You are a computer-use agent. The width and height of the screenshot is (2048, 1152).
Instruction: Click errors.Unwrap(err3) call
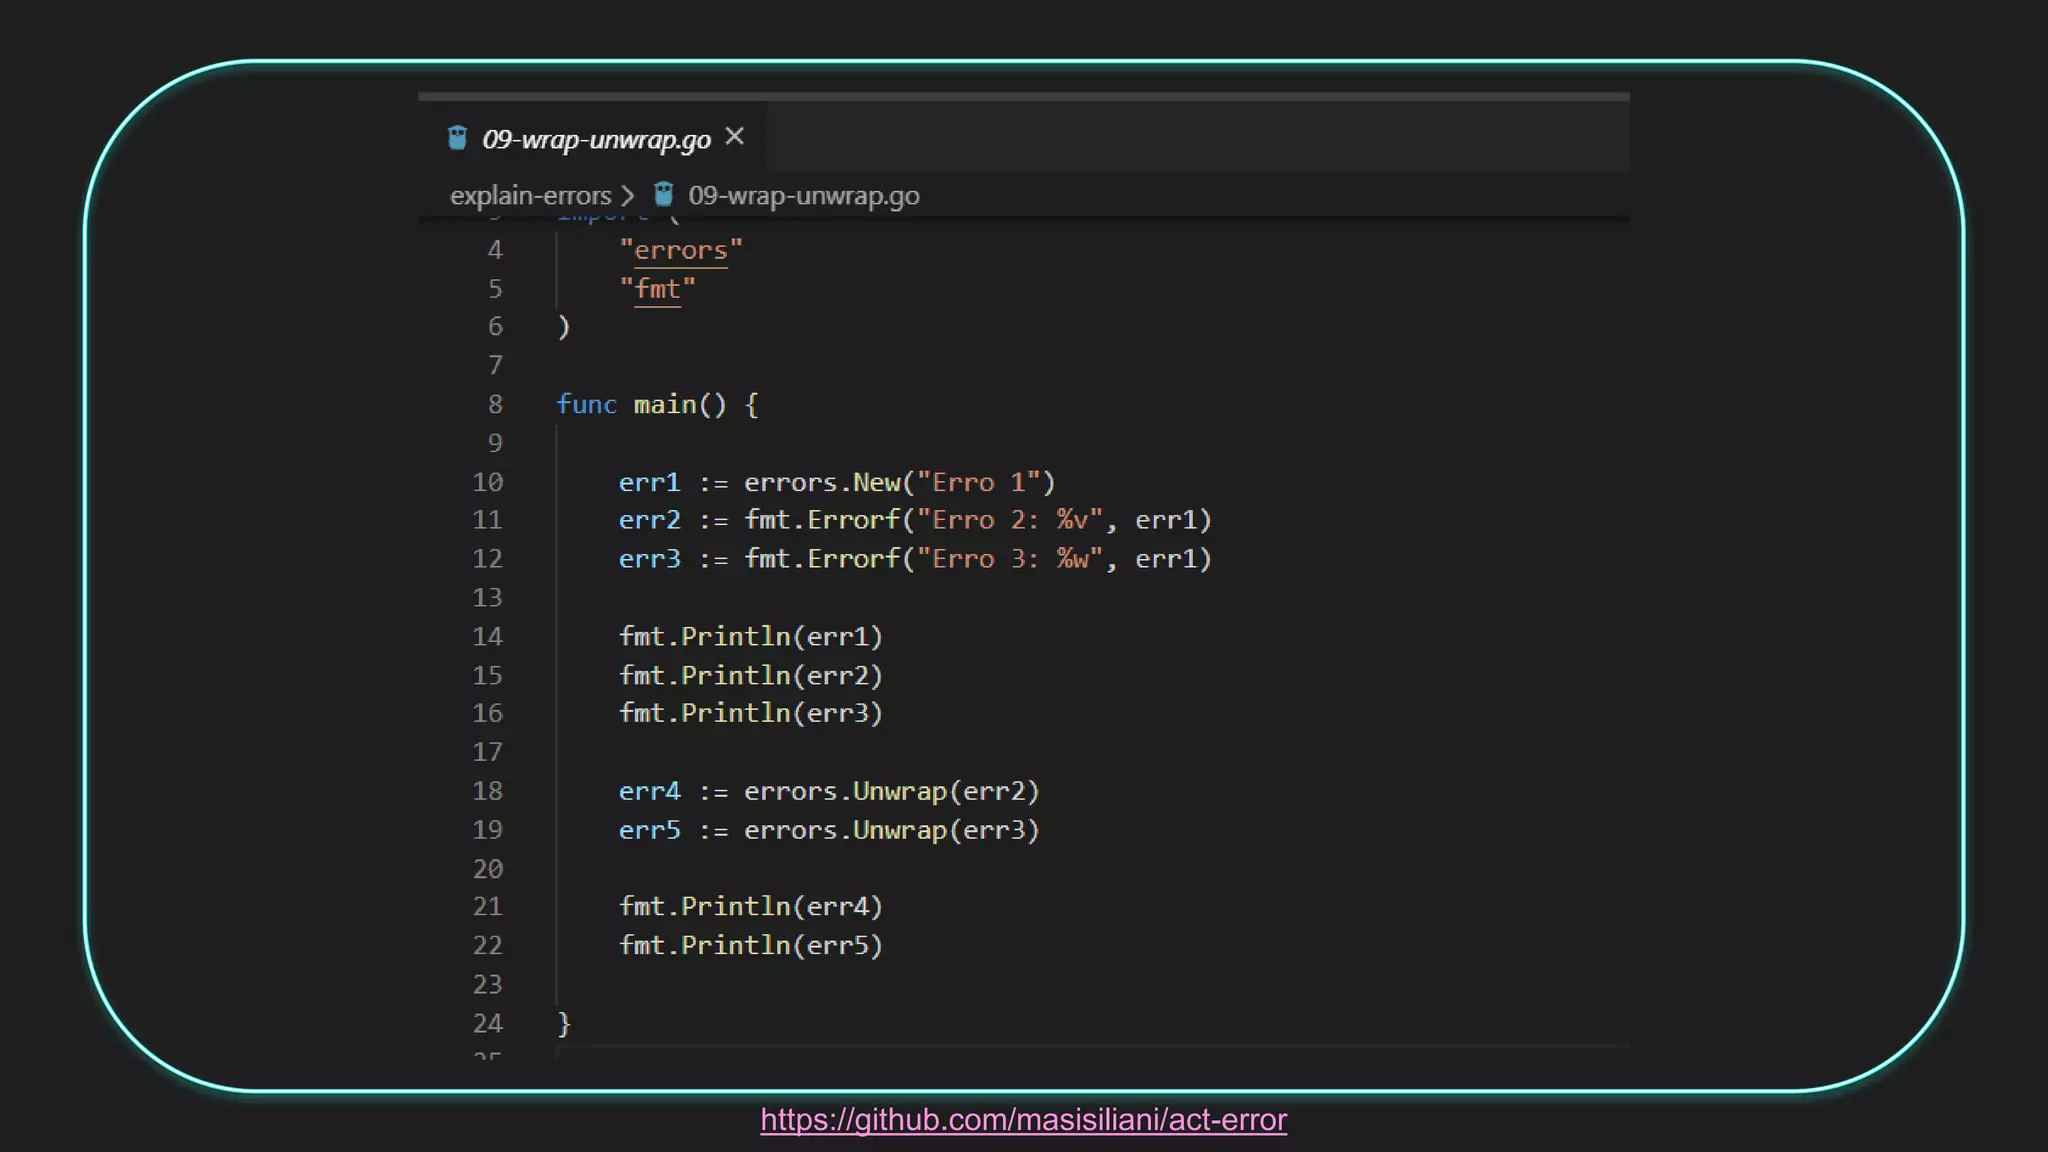point(892,830)
